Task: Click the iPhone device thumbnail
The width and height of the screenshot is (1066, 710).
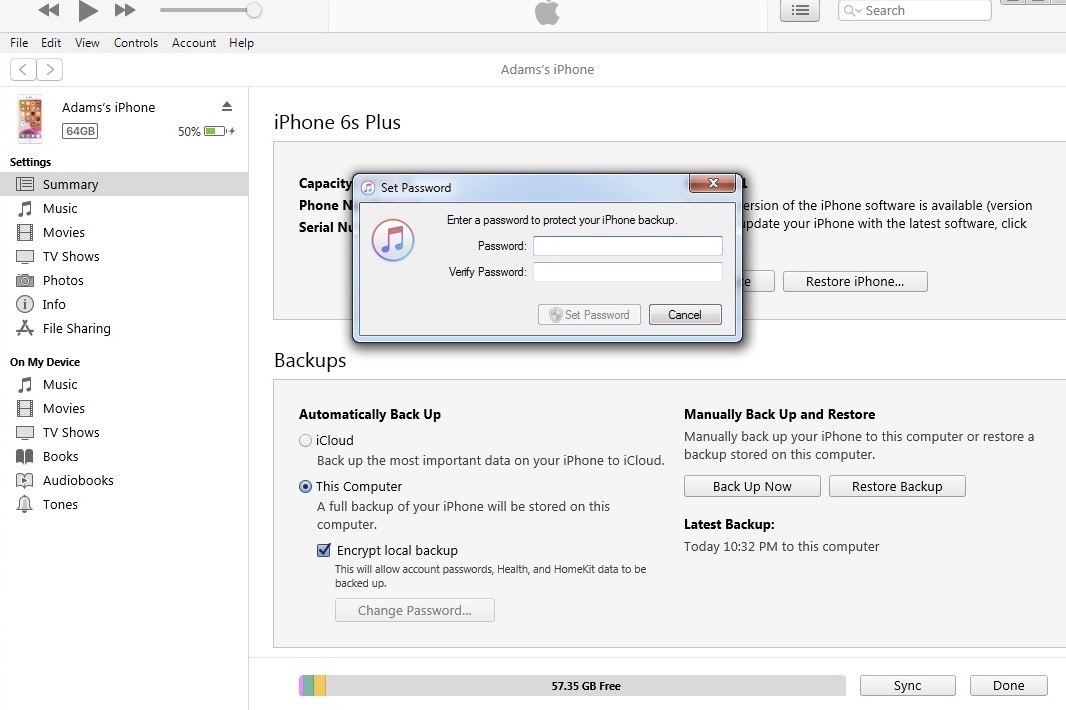Action: tap(30, 119)
